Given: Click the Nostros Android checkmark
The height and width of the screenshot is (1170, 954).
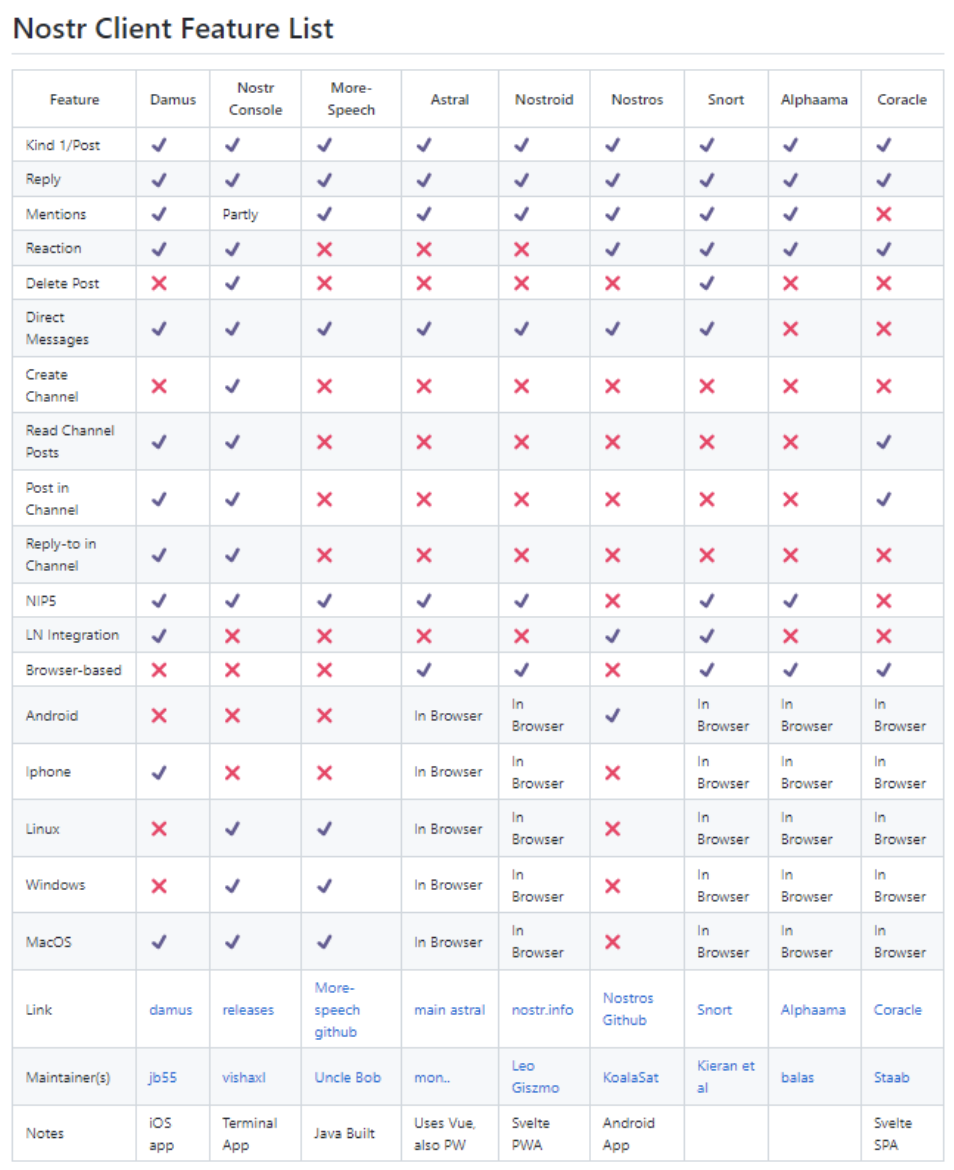Looking at the screenshot, I should coord(613,715).
